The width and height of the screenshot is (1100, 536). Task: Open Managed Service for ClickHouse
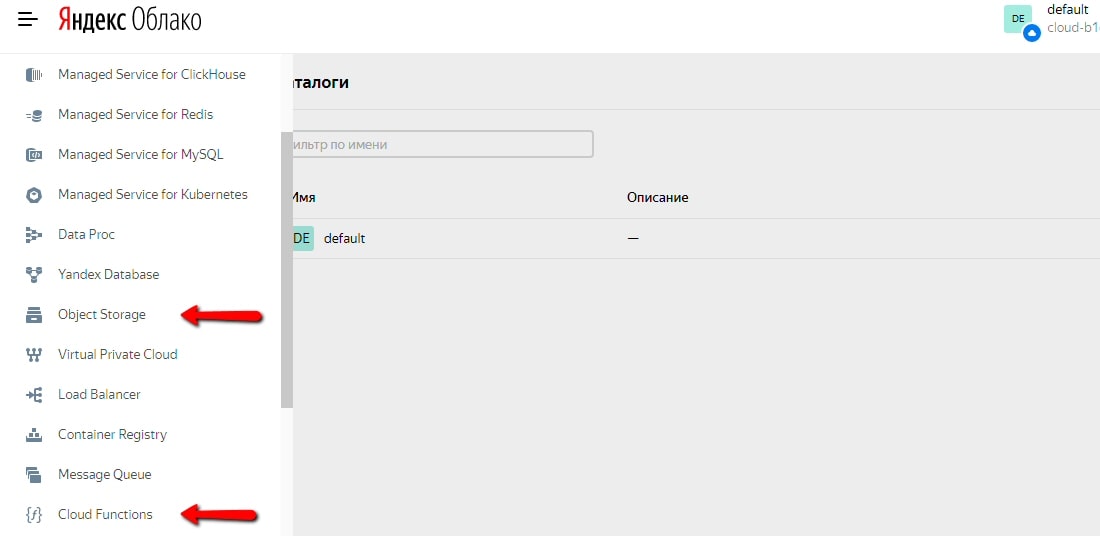(152, 74)
